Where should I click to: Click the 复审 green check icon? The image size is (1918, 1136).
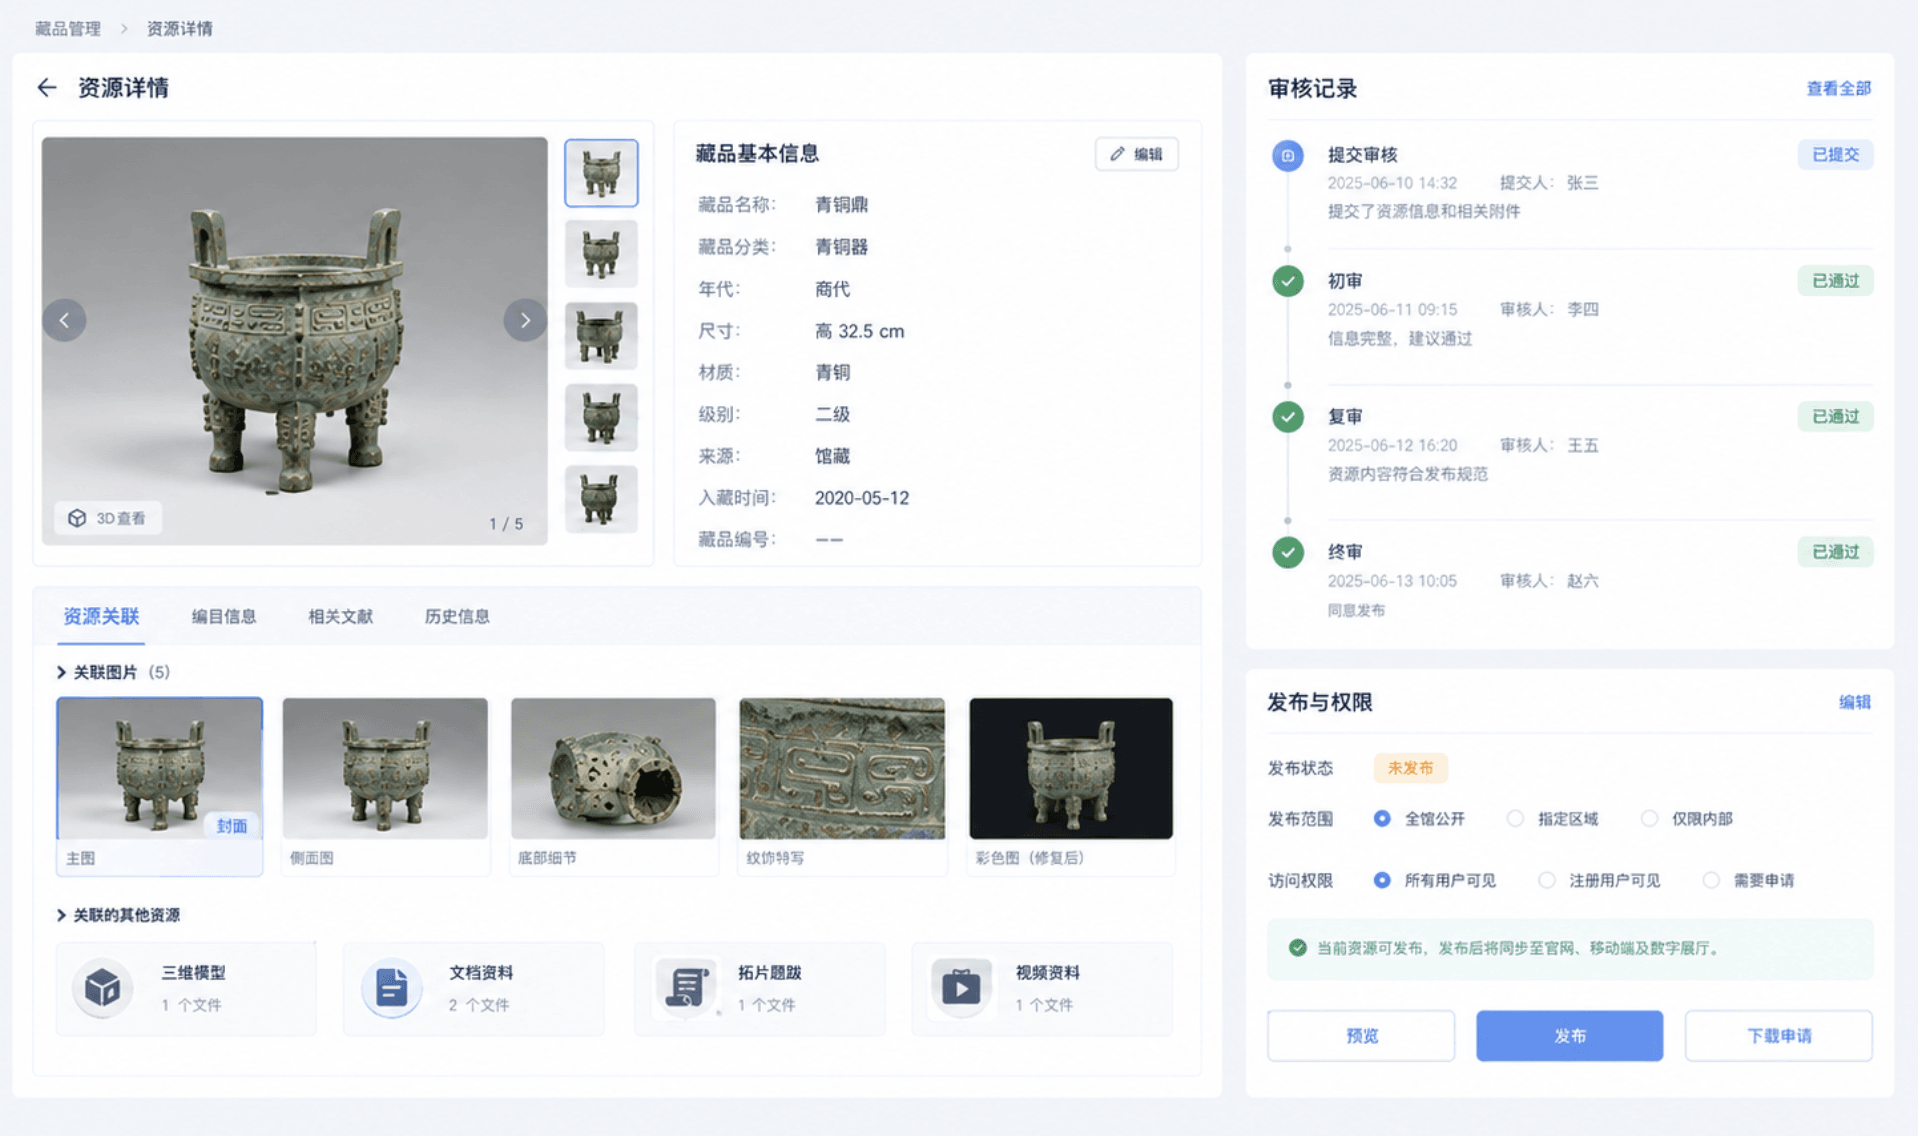[x=1287, y=416]
